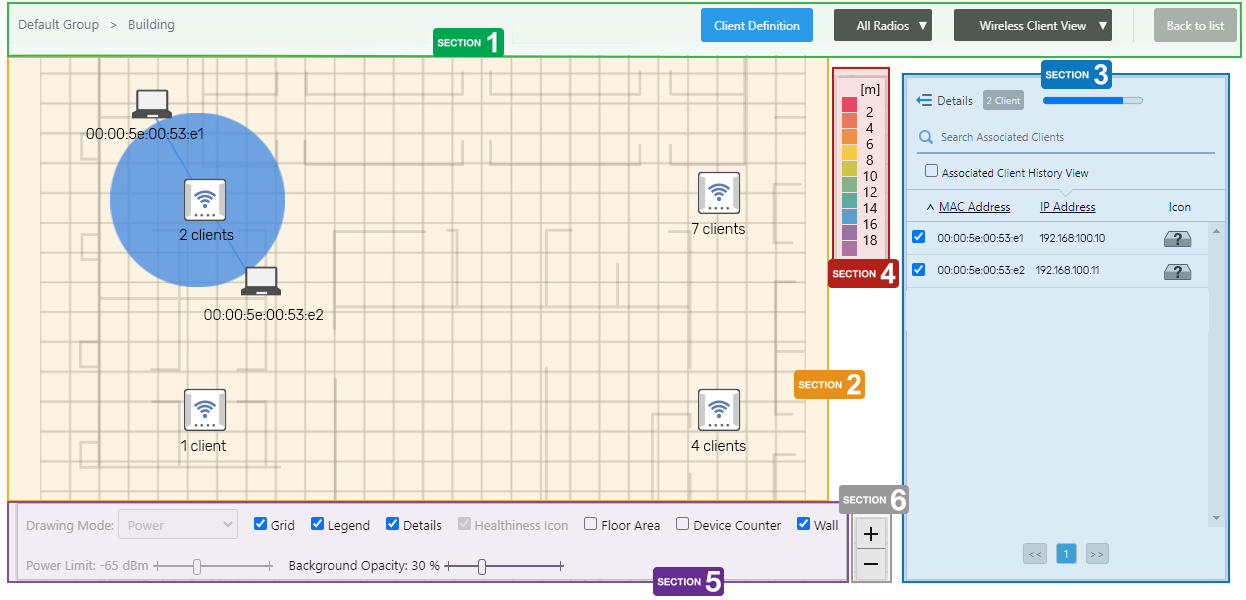Click the Client Definition button
This screenshot has width=1246, height=600.
point(756,26)
